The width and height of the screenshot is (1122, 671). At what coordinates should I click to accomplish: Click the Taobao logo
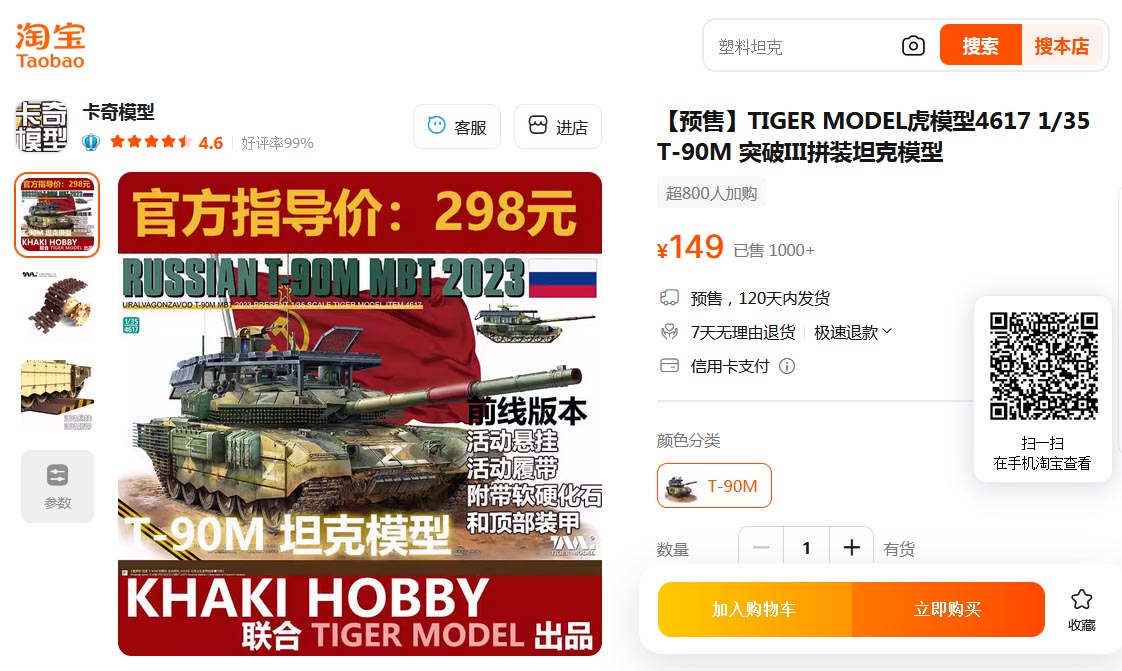50,46
